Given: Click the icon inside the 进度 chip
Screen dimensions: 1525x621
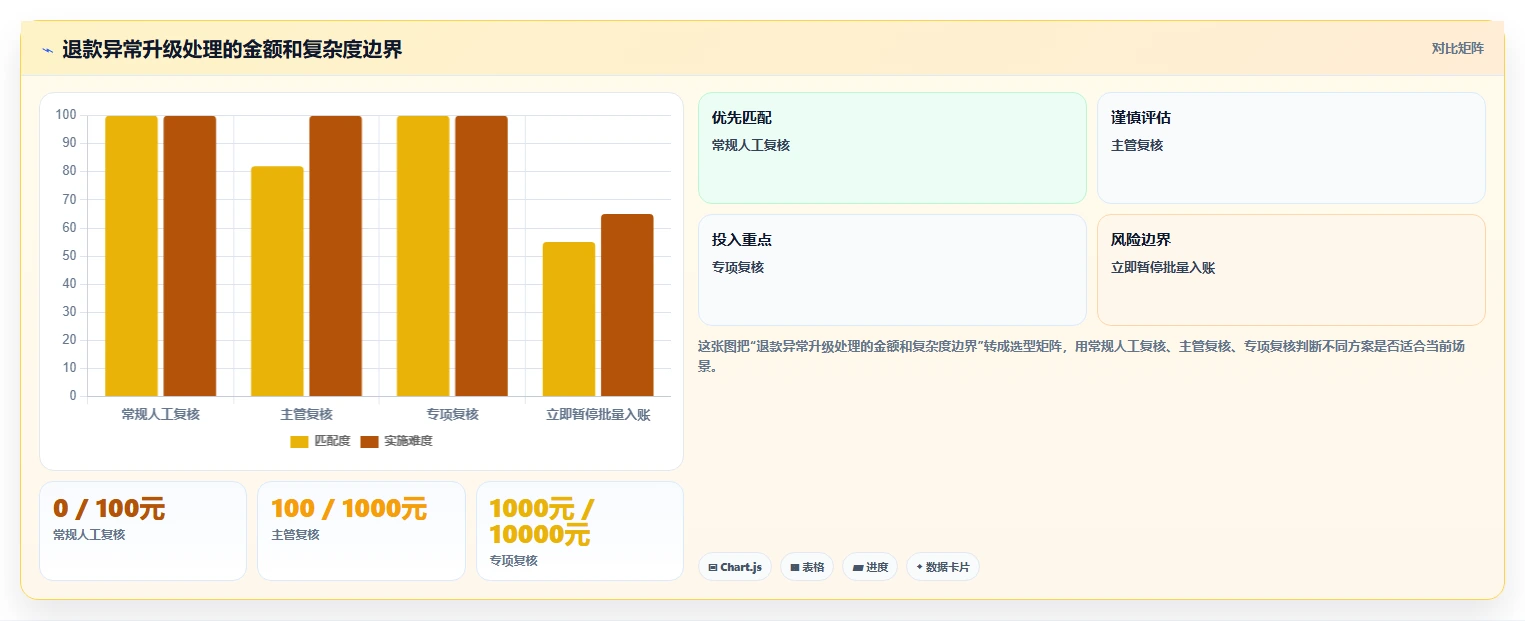Looking at the screenshot, I should coord(857,567).
